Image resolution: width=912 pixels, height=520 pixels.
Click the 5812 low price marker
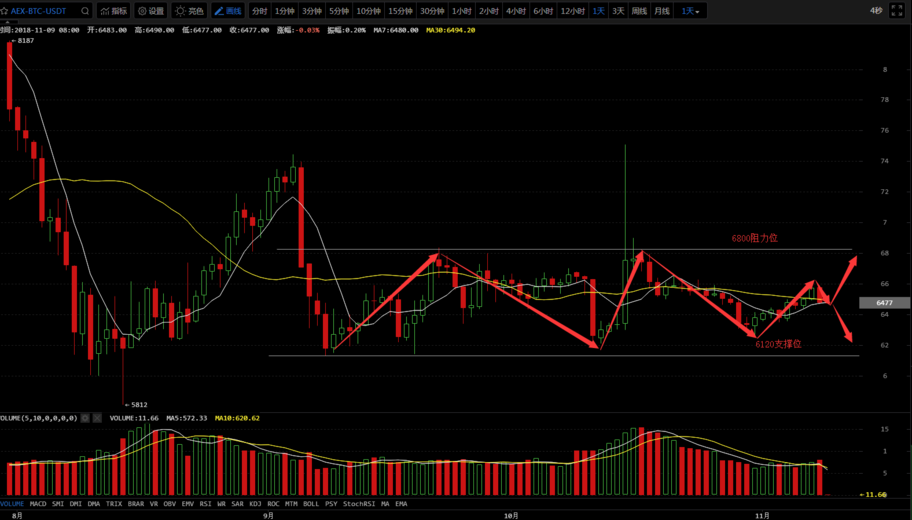click(x=136, y=404)
